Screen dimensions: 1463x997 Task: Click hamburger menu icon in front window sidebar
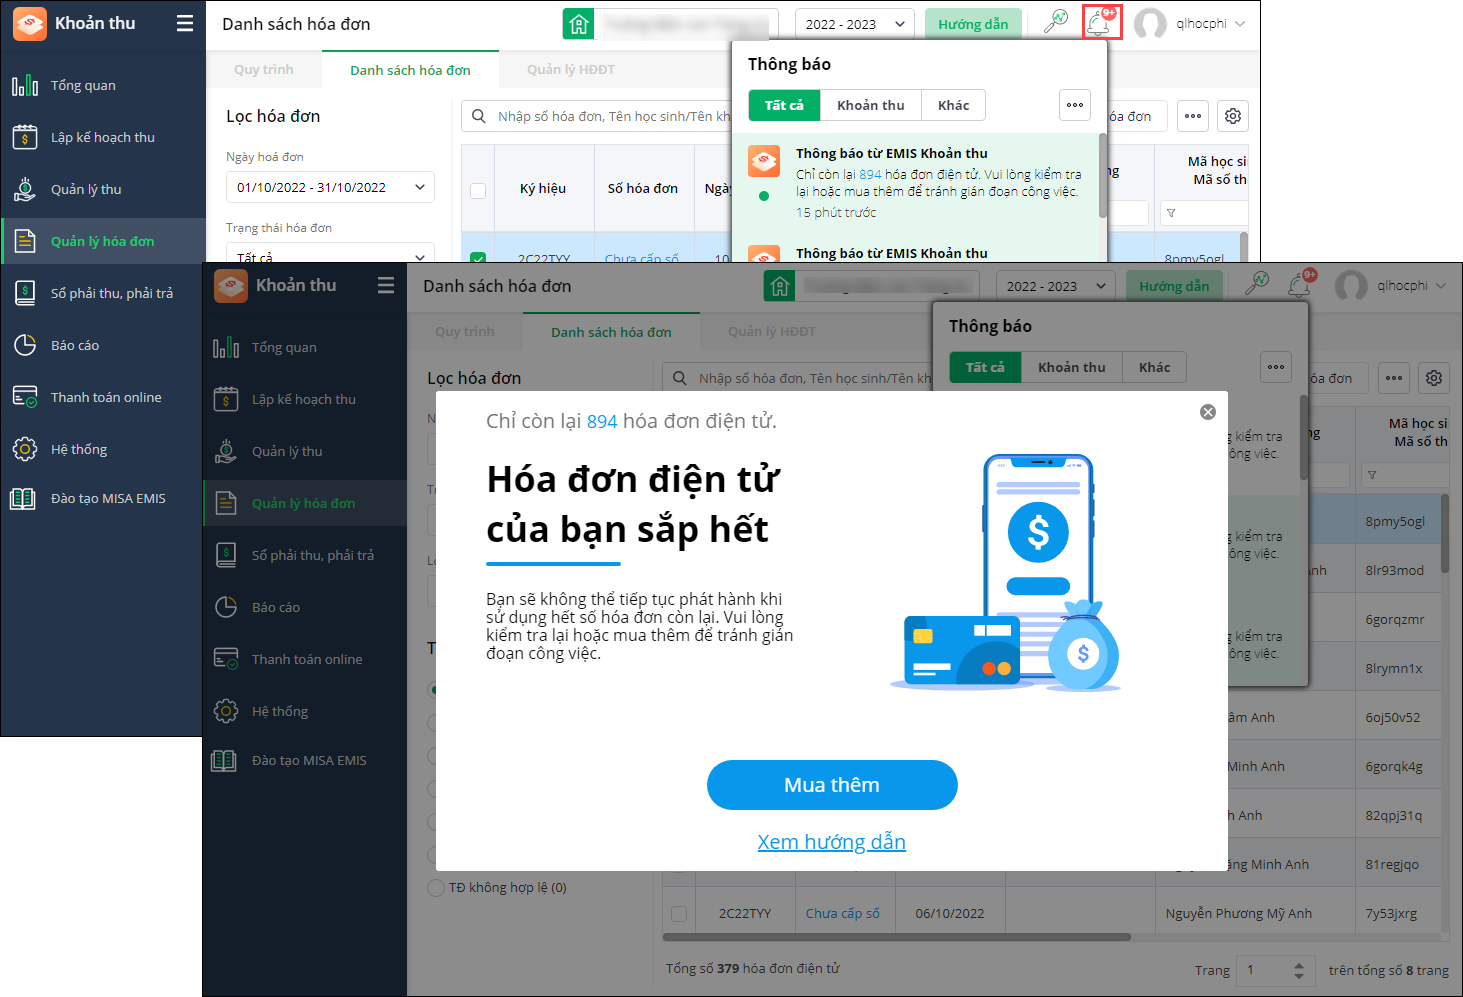click(x=386, y=285)
